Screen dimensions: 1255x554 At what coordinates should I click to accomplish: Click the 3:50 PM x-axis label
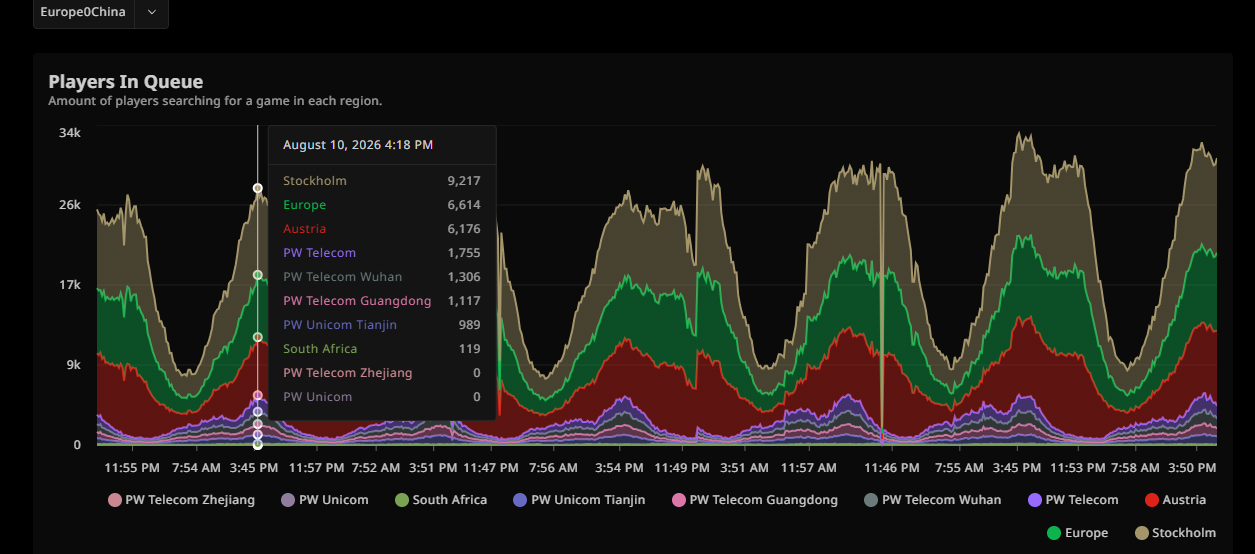pos(1193,468)
